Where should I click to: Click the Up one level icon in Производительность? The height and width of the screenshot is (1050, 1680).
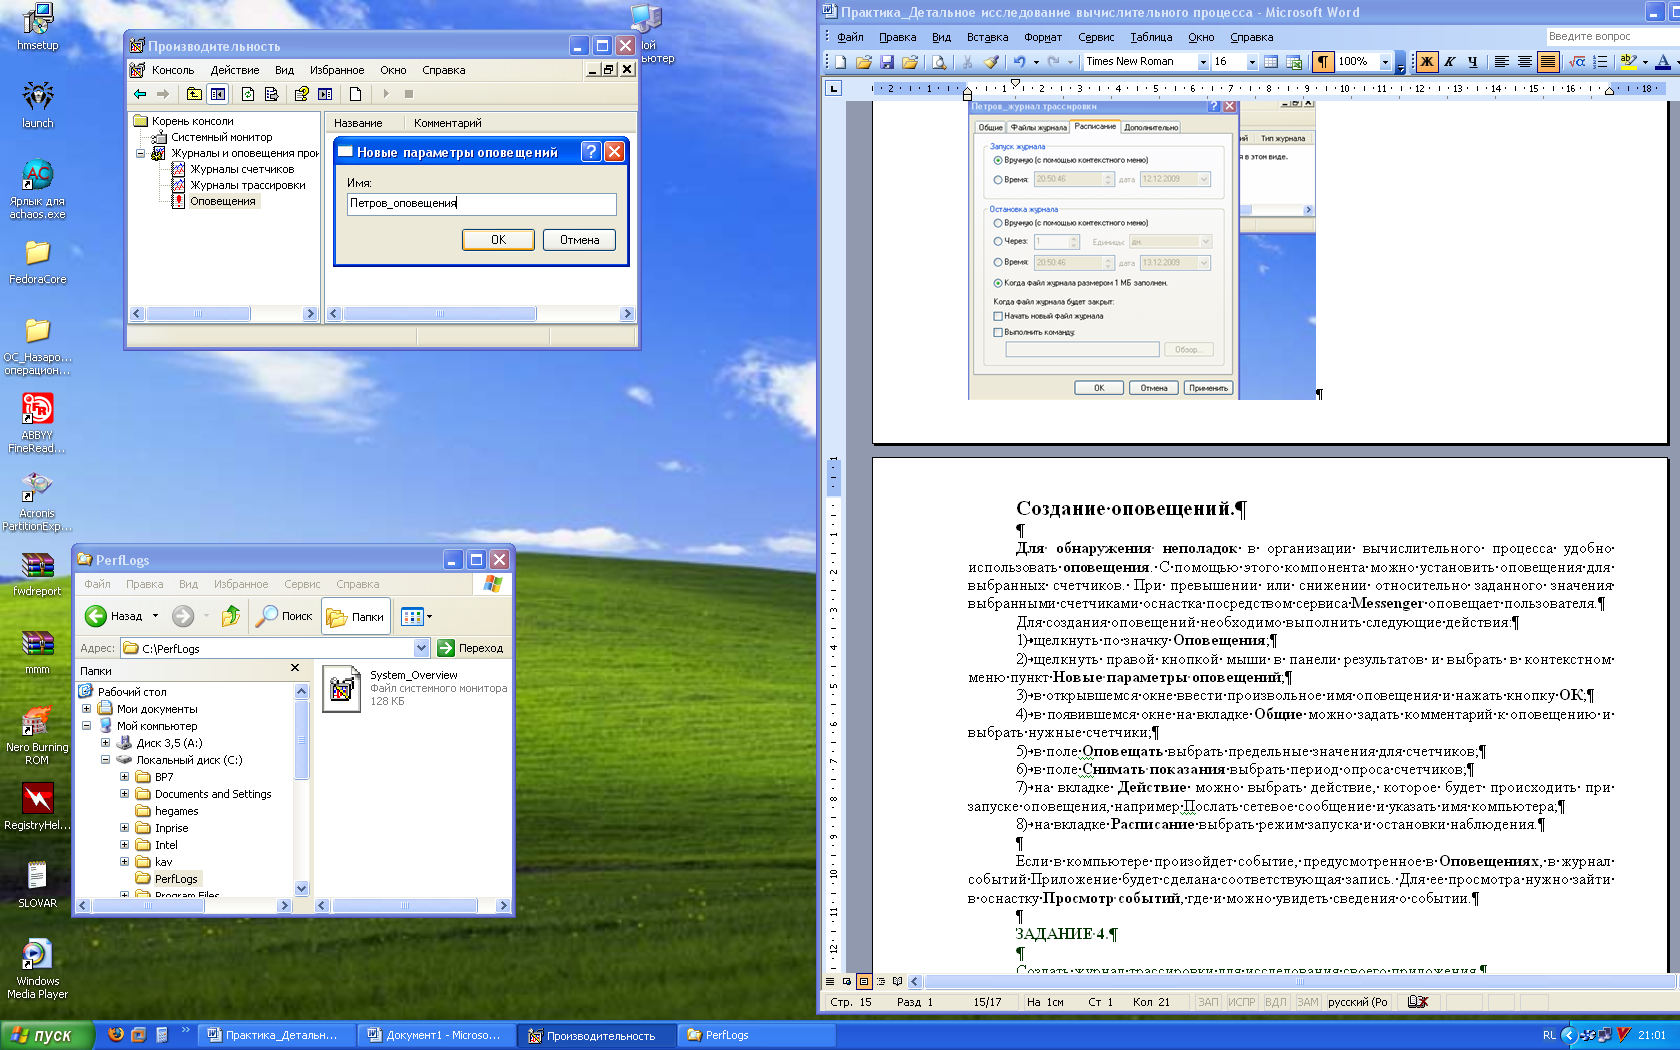point(194,94)
